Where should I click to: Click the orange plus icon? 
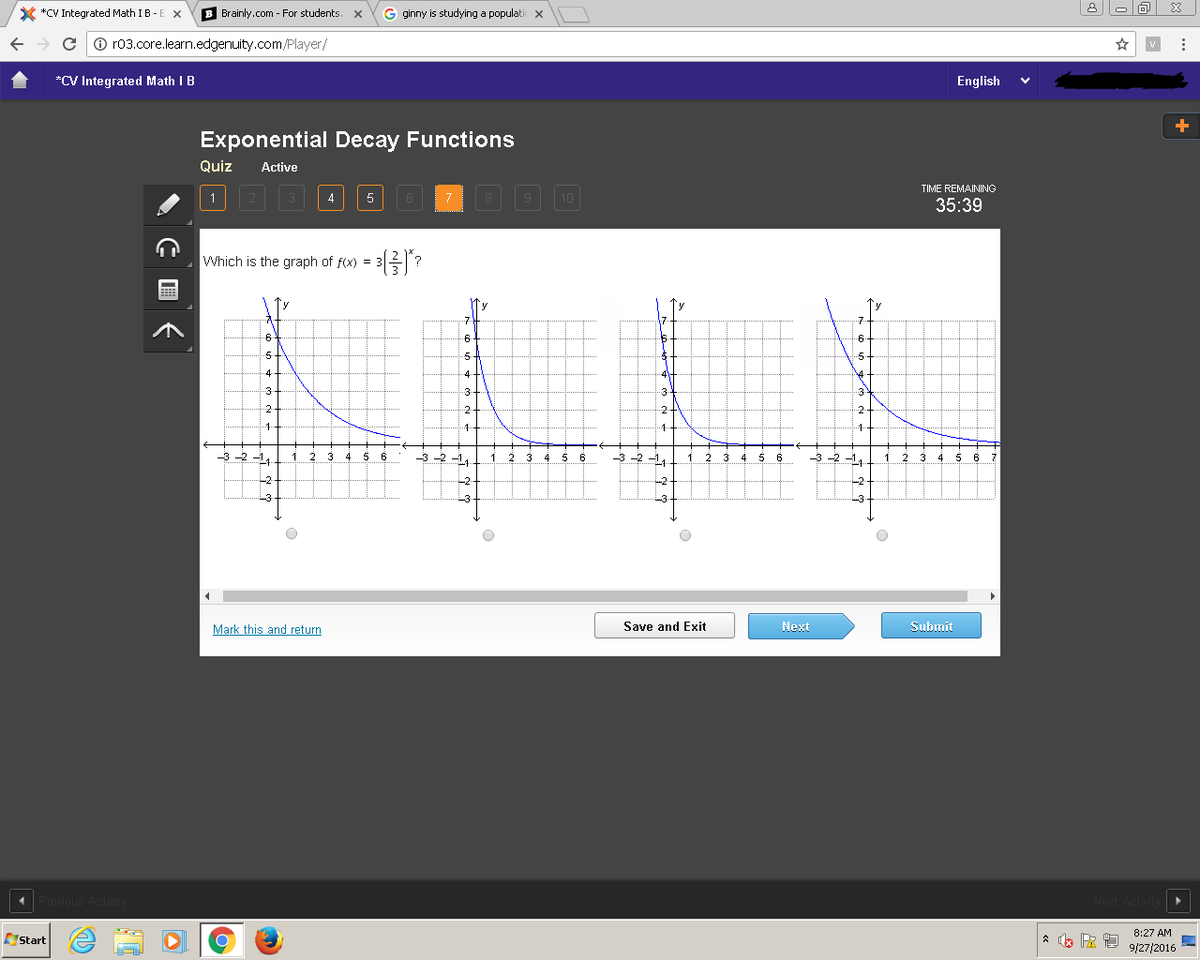tap(1181, 126)
